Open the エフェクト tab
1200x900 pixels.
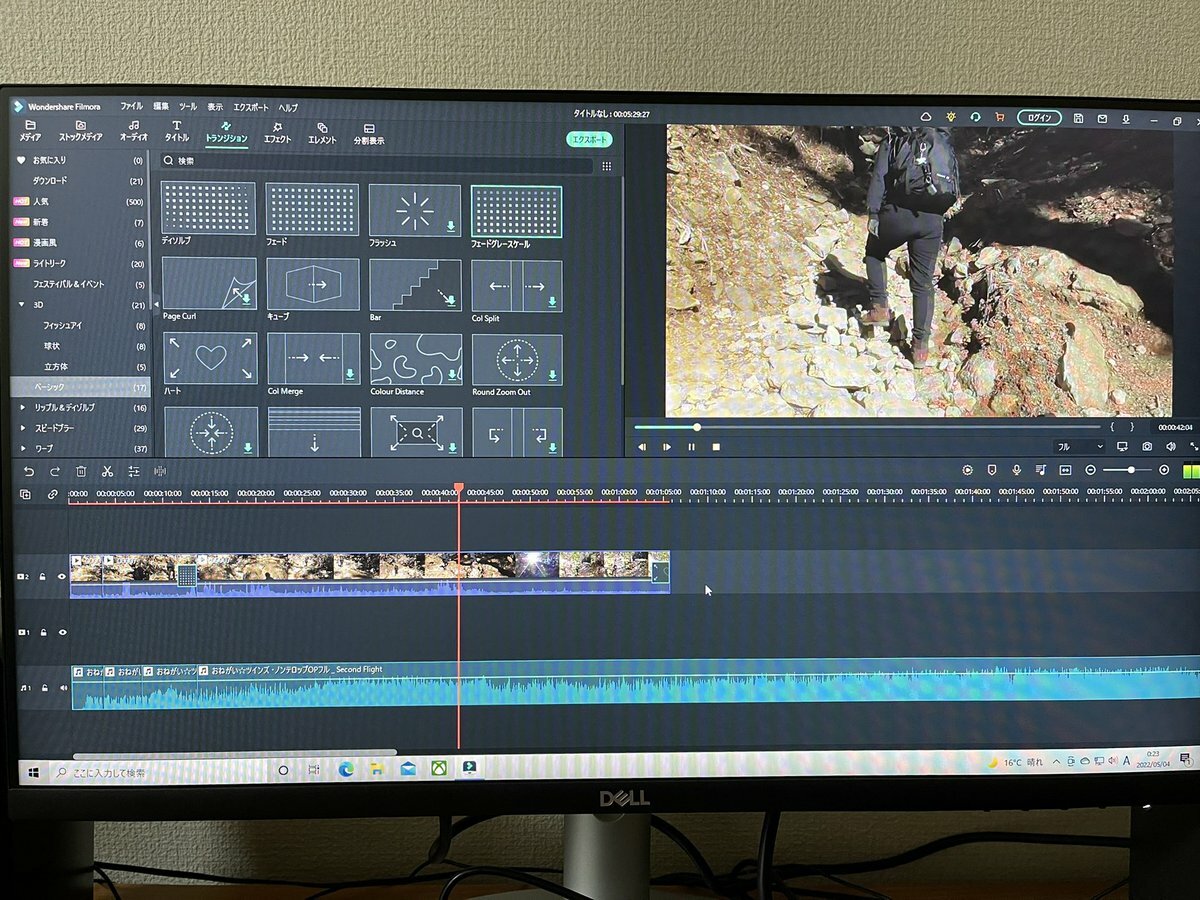click(x=277, y=133)
